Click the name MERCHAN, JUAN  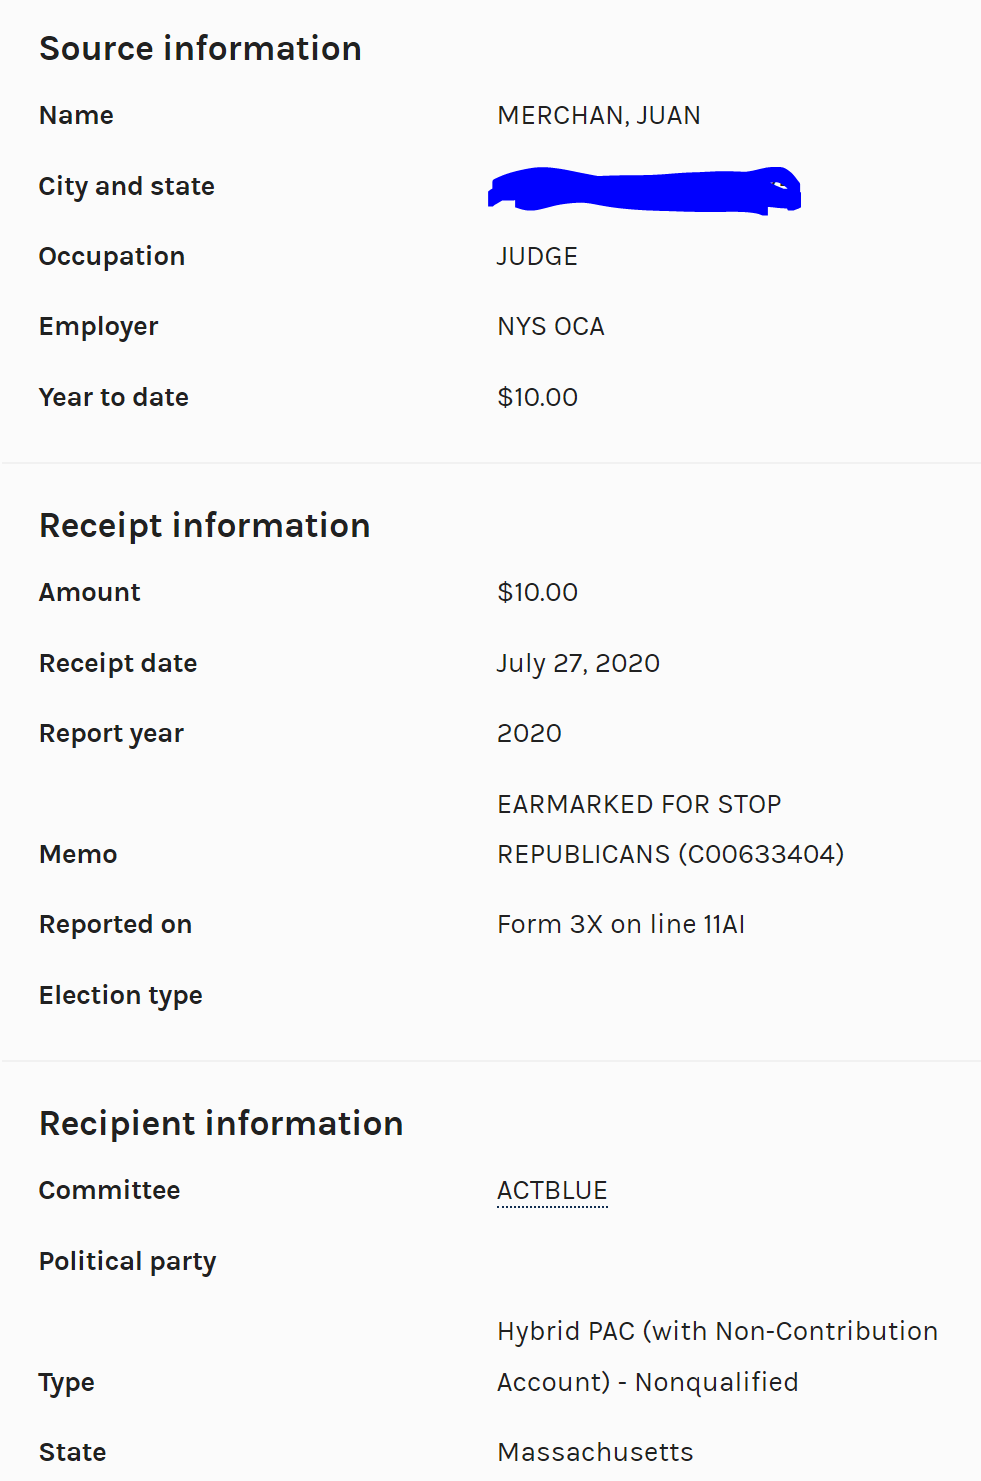tap(599, 116)
